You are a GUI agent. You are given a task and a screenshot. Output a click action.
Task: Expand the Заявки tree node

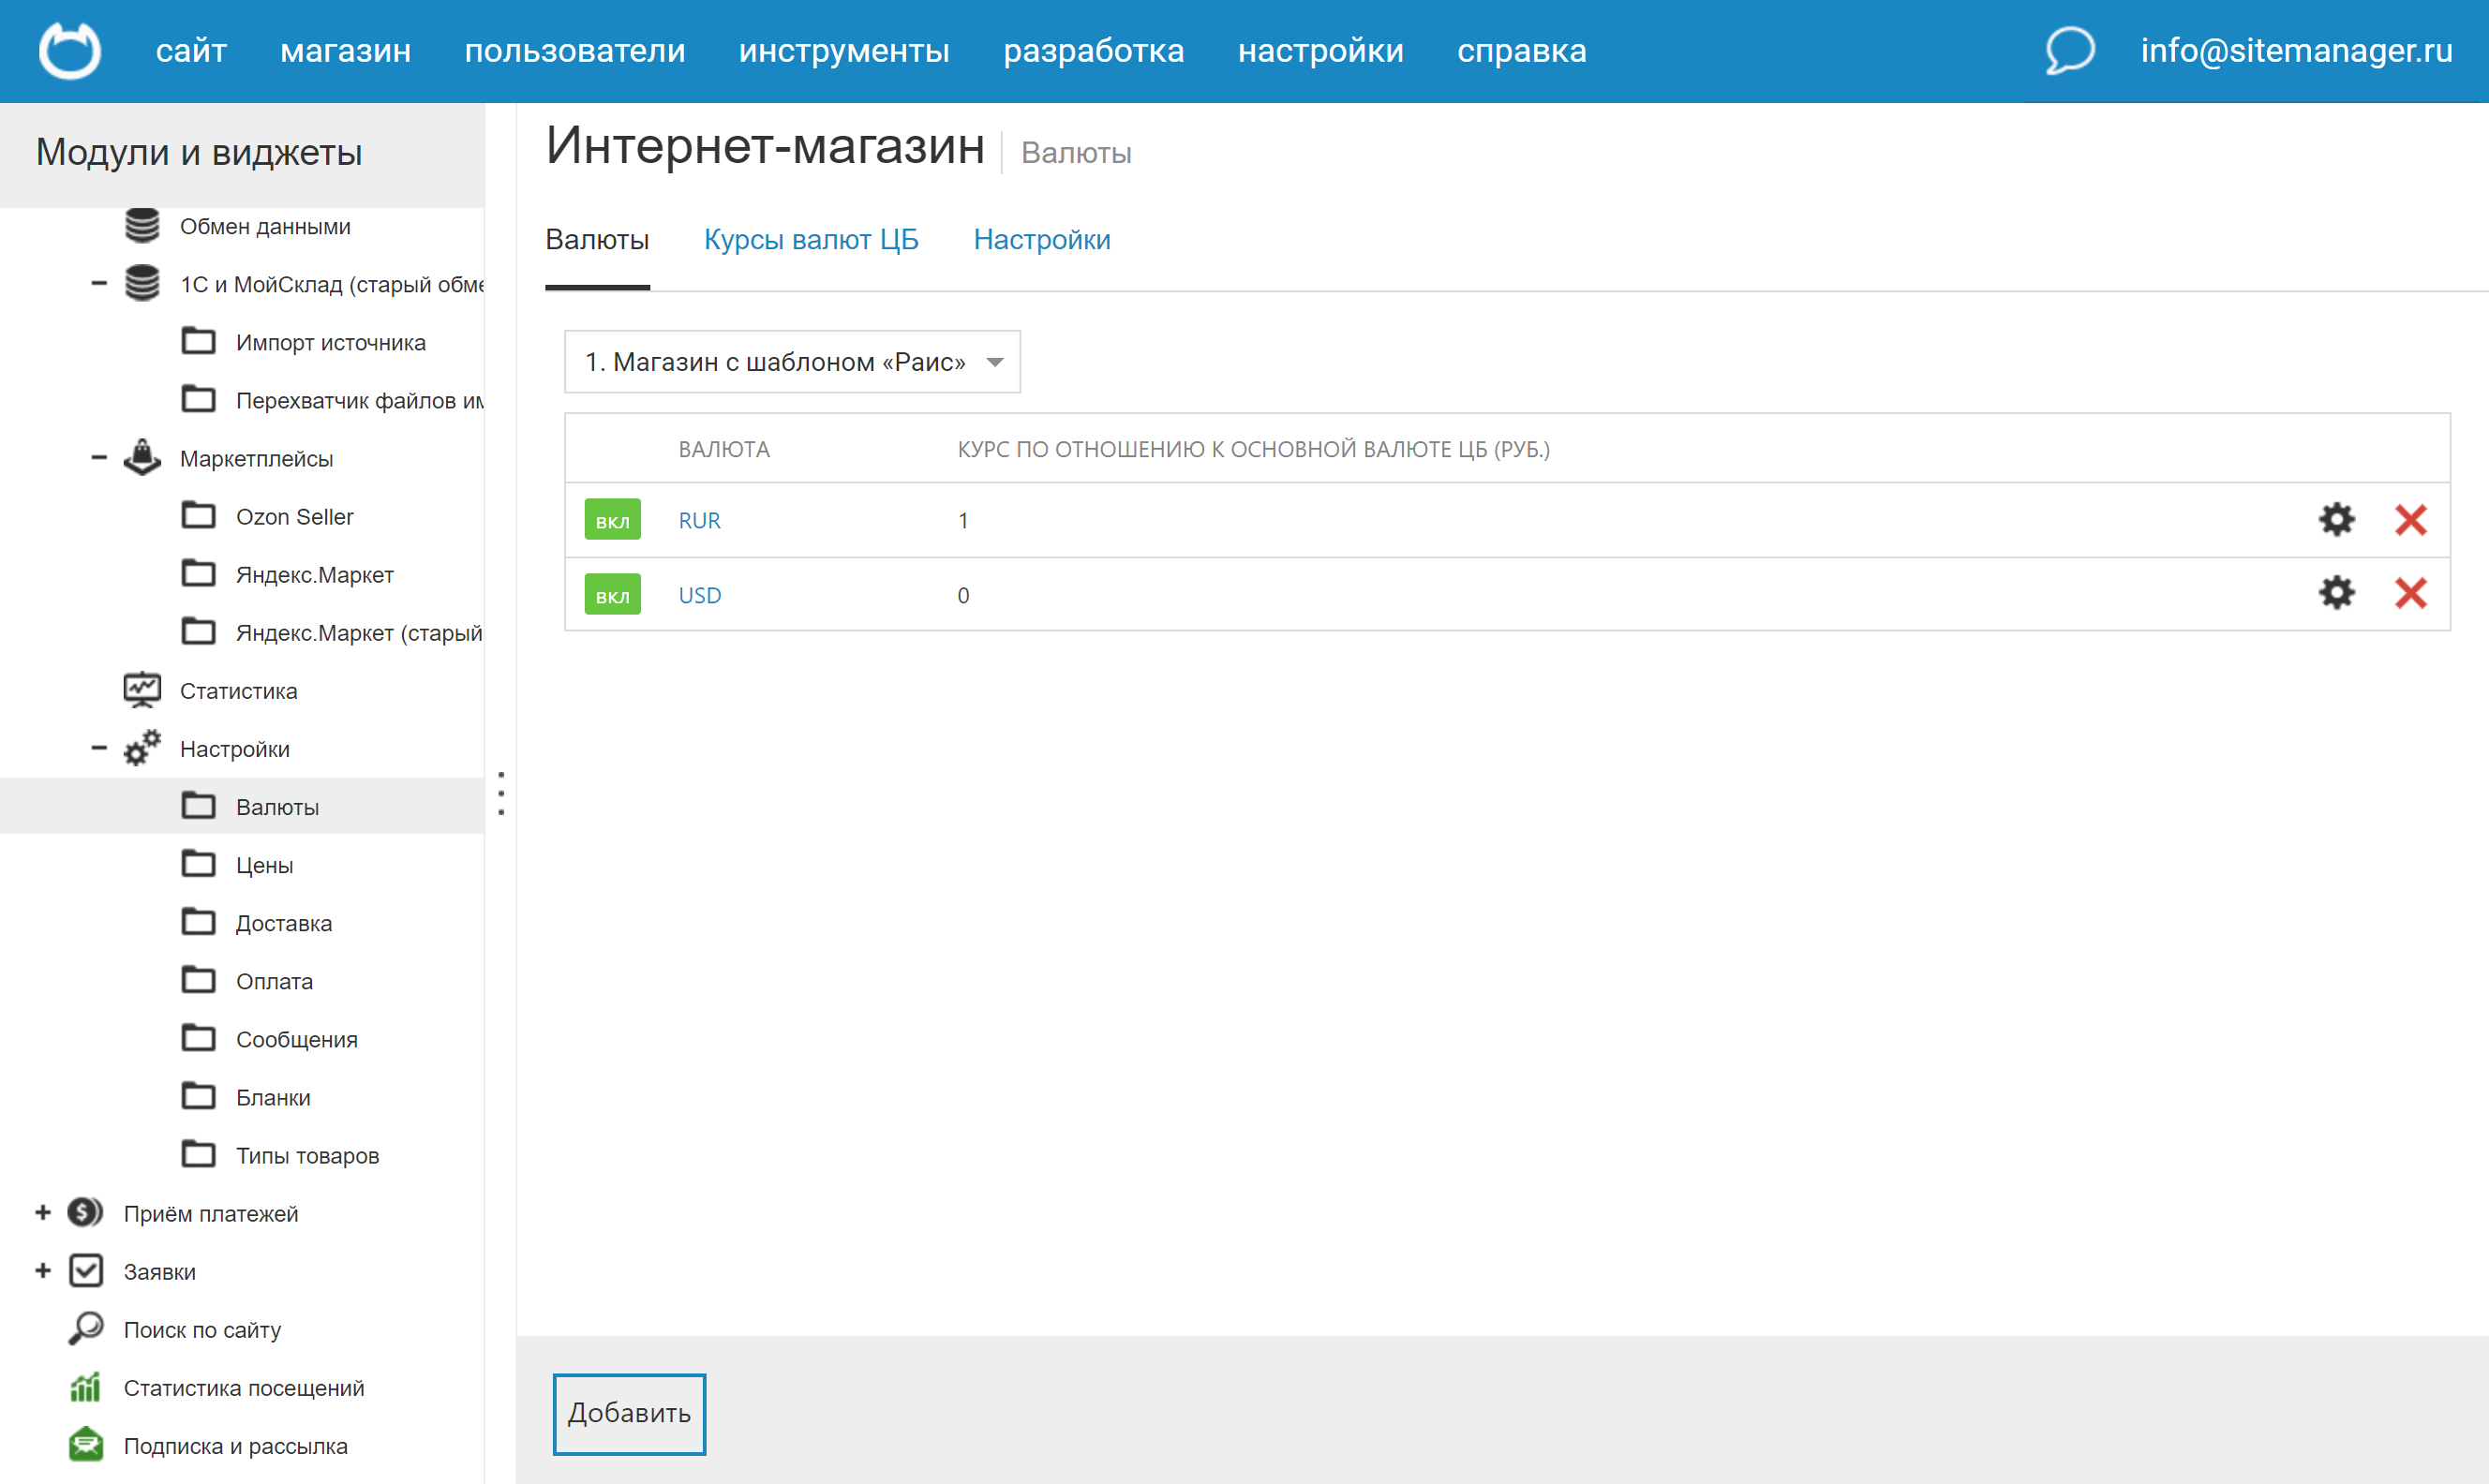coord(43,1271)
